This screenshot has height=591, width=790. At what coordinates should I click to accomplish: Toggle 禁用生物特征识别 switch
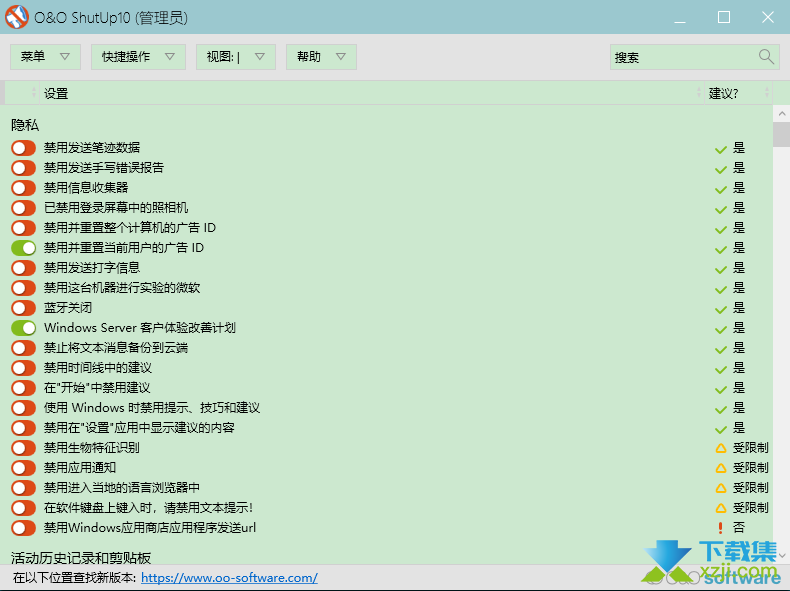tap(24, 448)
